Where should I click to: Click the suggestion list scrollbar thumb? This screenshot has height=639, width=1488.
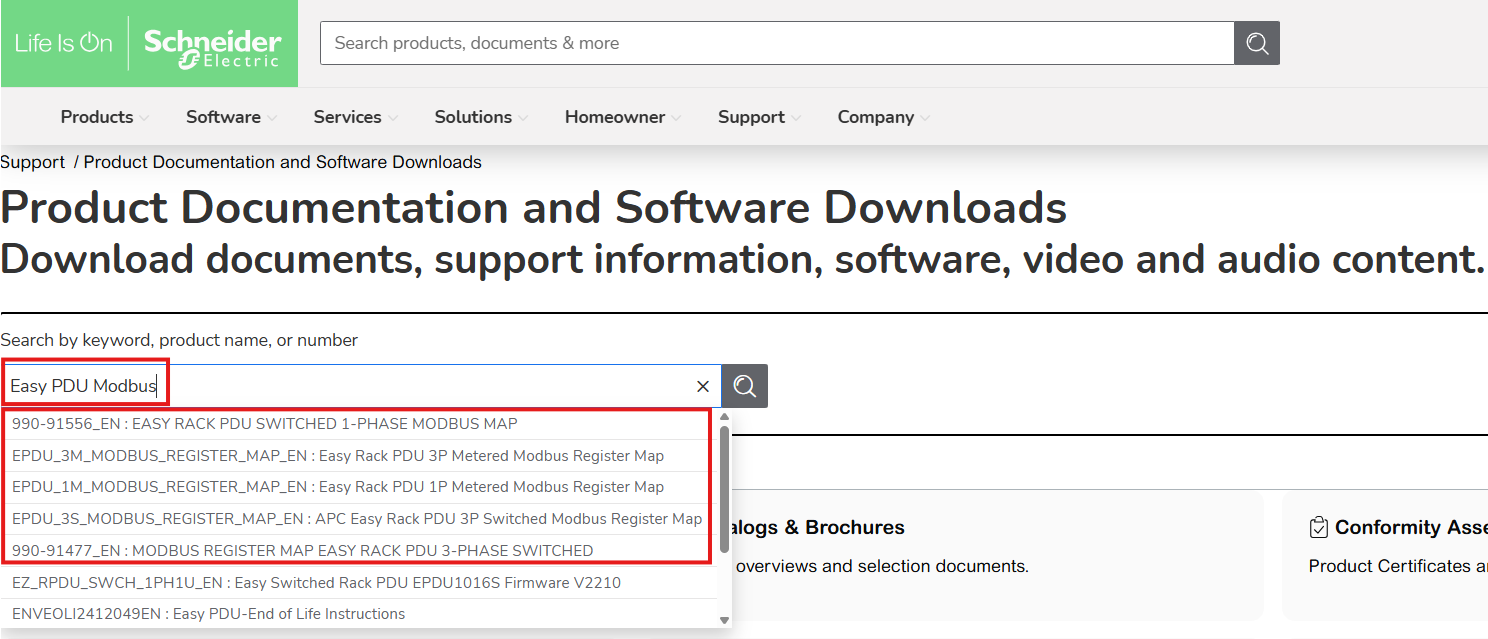click(725, 490)
